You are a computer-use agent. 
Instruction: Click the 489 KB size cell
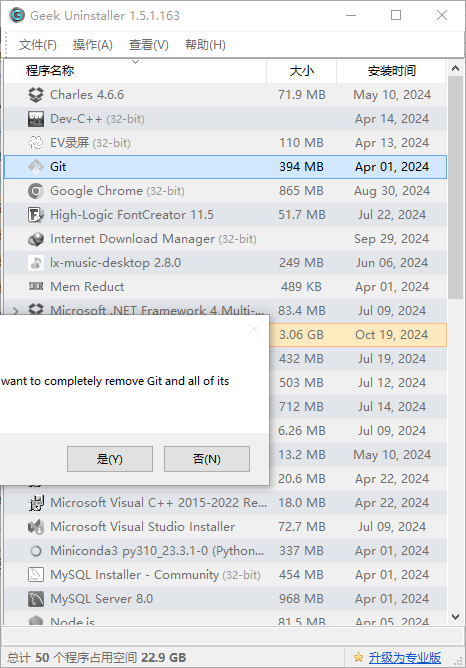click(301, 287)
